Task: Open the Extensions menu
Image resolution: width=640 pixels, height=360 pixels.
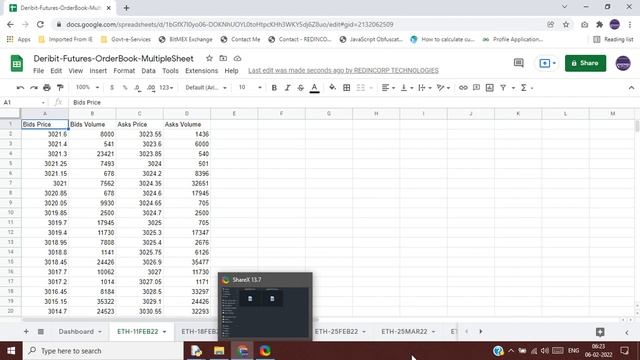Action: point(201,71)
